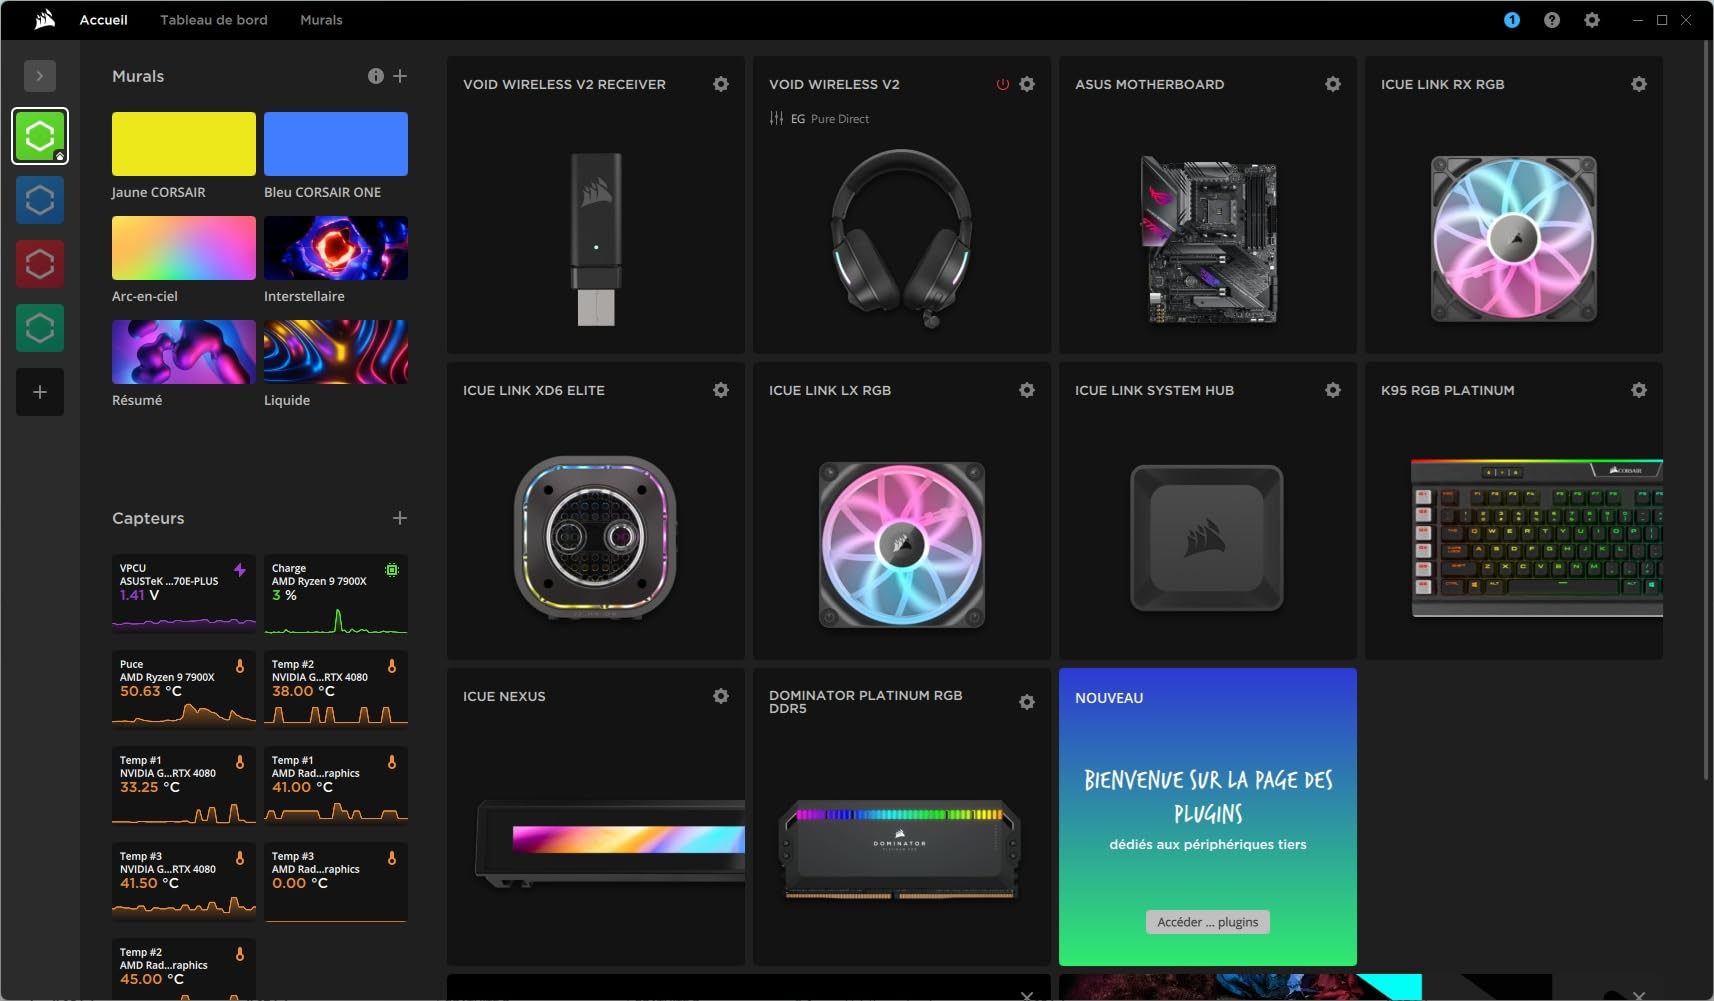Add a new profile from the sidebar

point(40,392)
